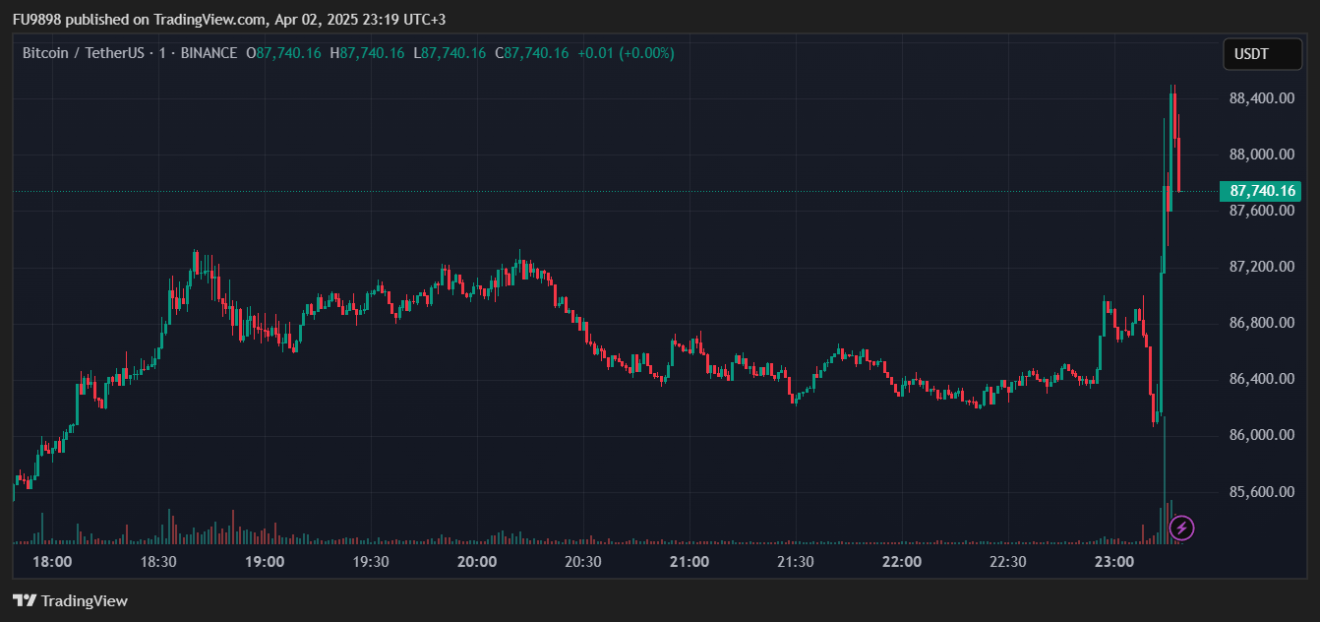This screenshot has height=622, width=1320.
Task: Click the purple lightning bolt icon
Action: (1181, 527)
